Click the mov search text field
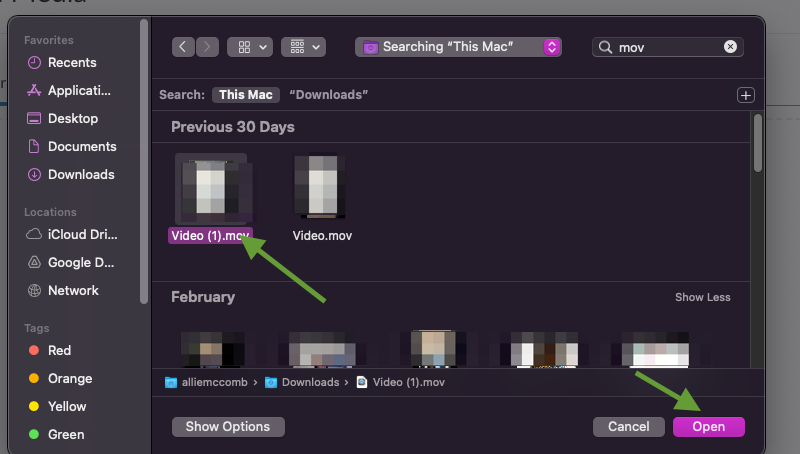 coord(665,47)
